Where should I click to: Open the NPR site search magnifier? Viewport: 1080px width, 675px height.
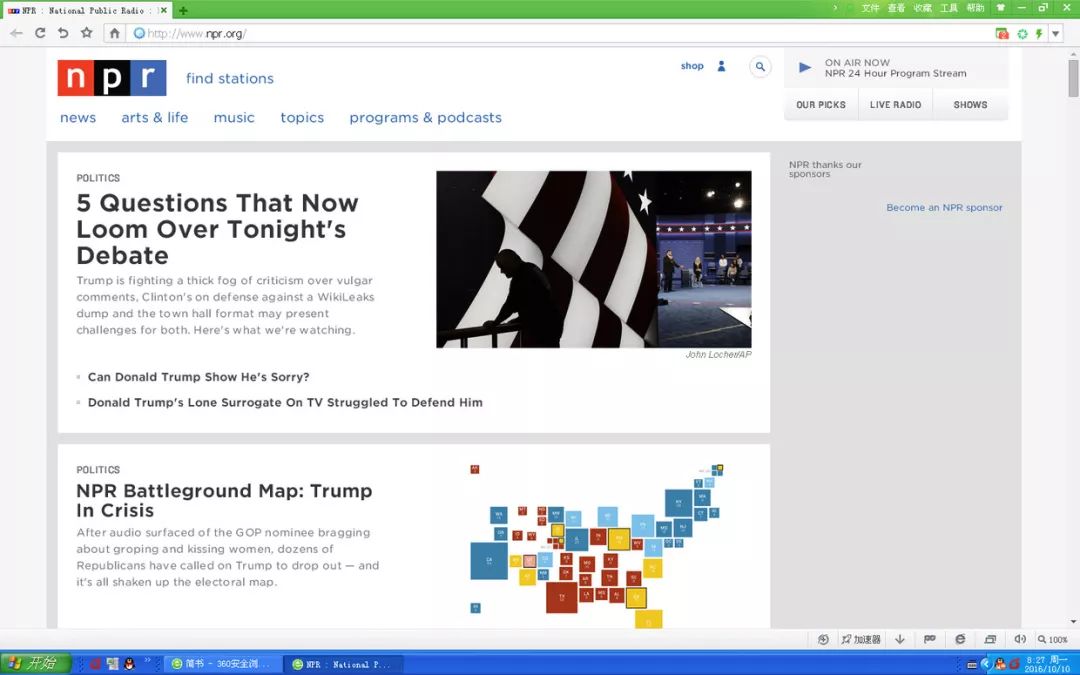point(760,67)
